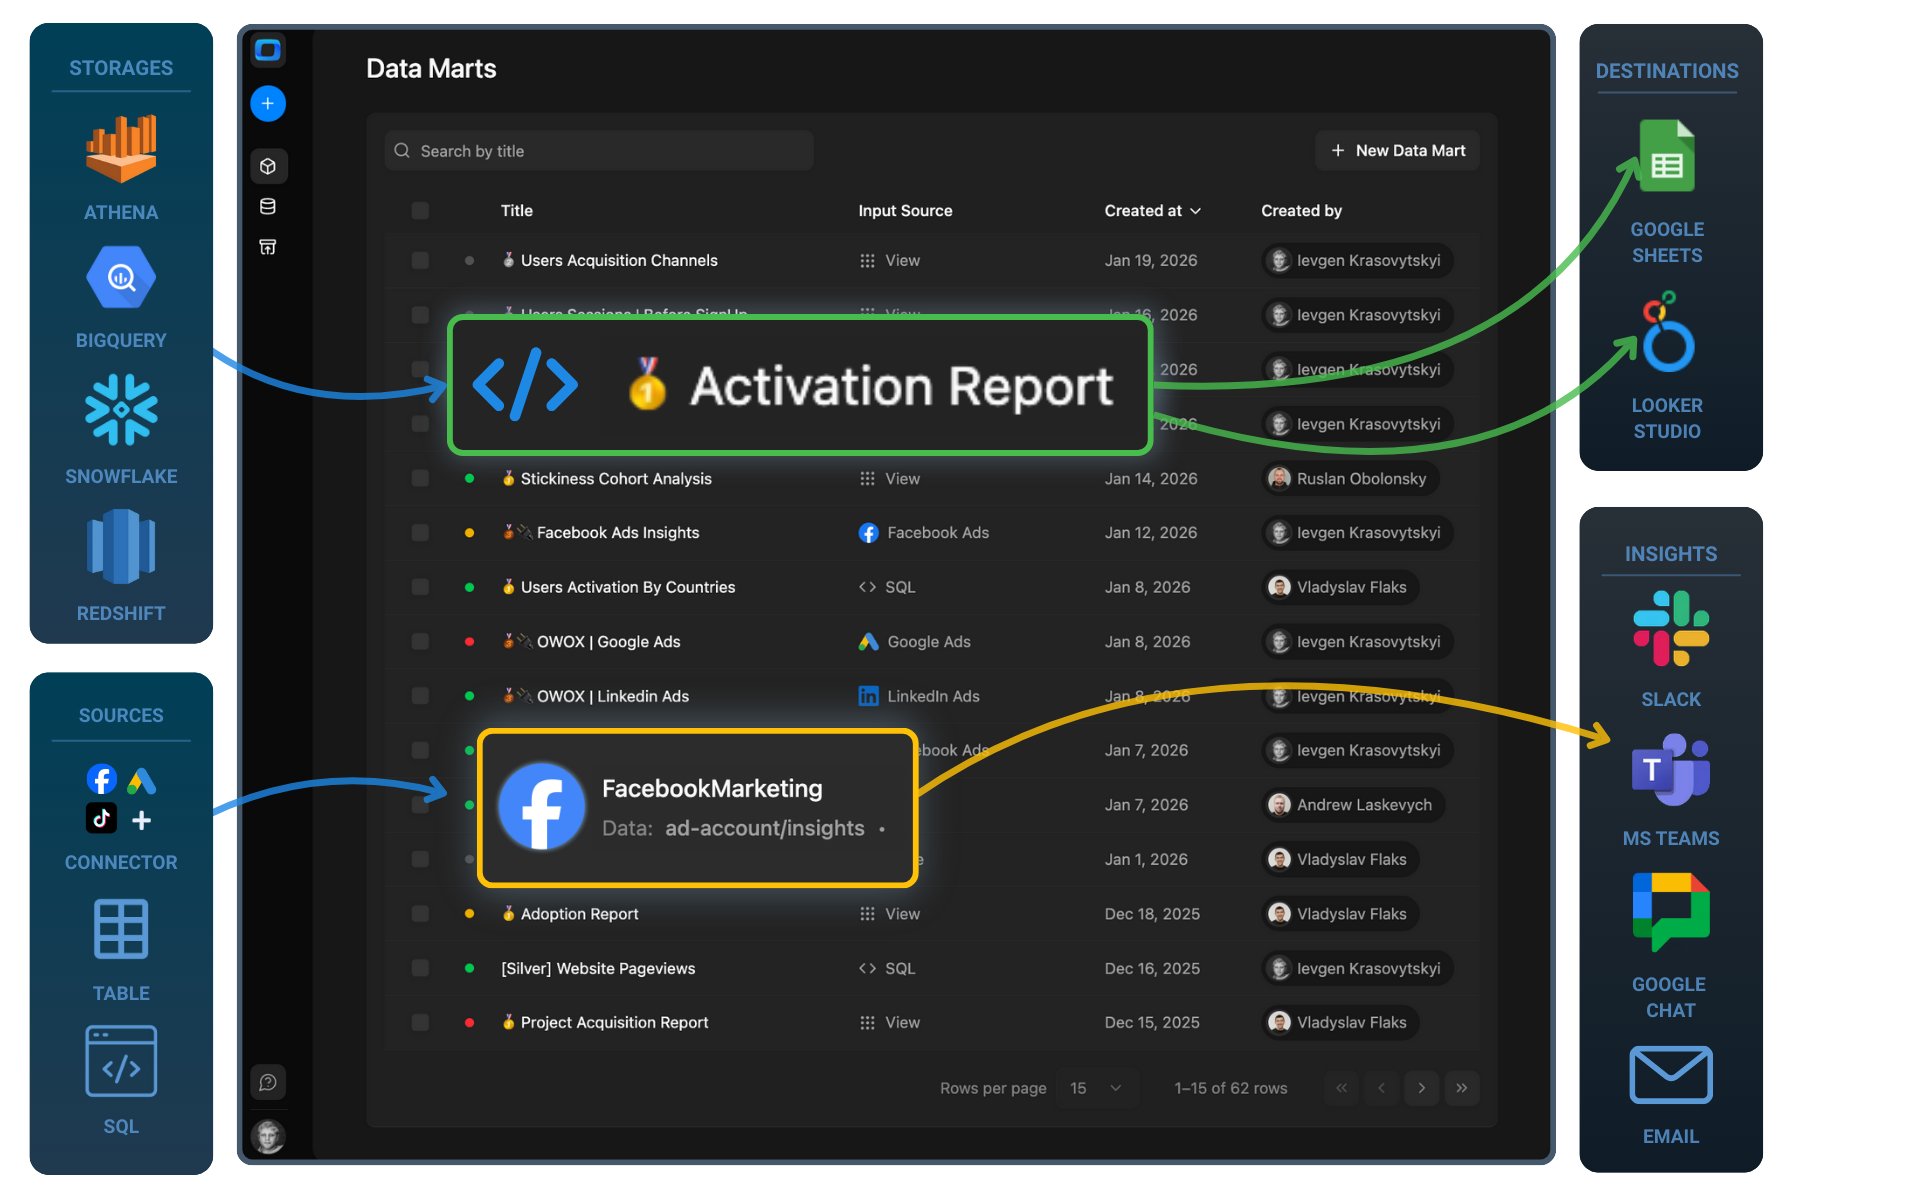Viewport: 1920px width, 1200px height.
Task: Focus the Search by title field
Action: click(600, 151)
